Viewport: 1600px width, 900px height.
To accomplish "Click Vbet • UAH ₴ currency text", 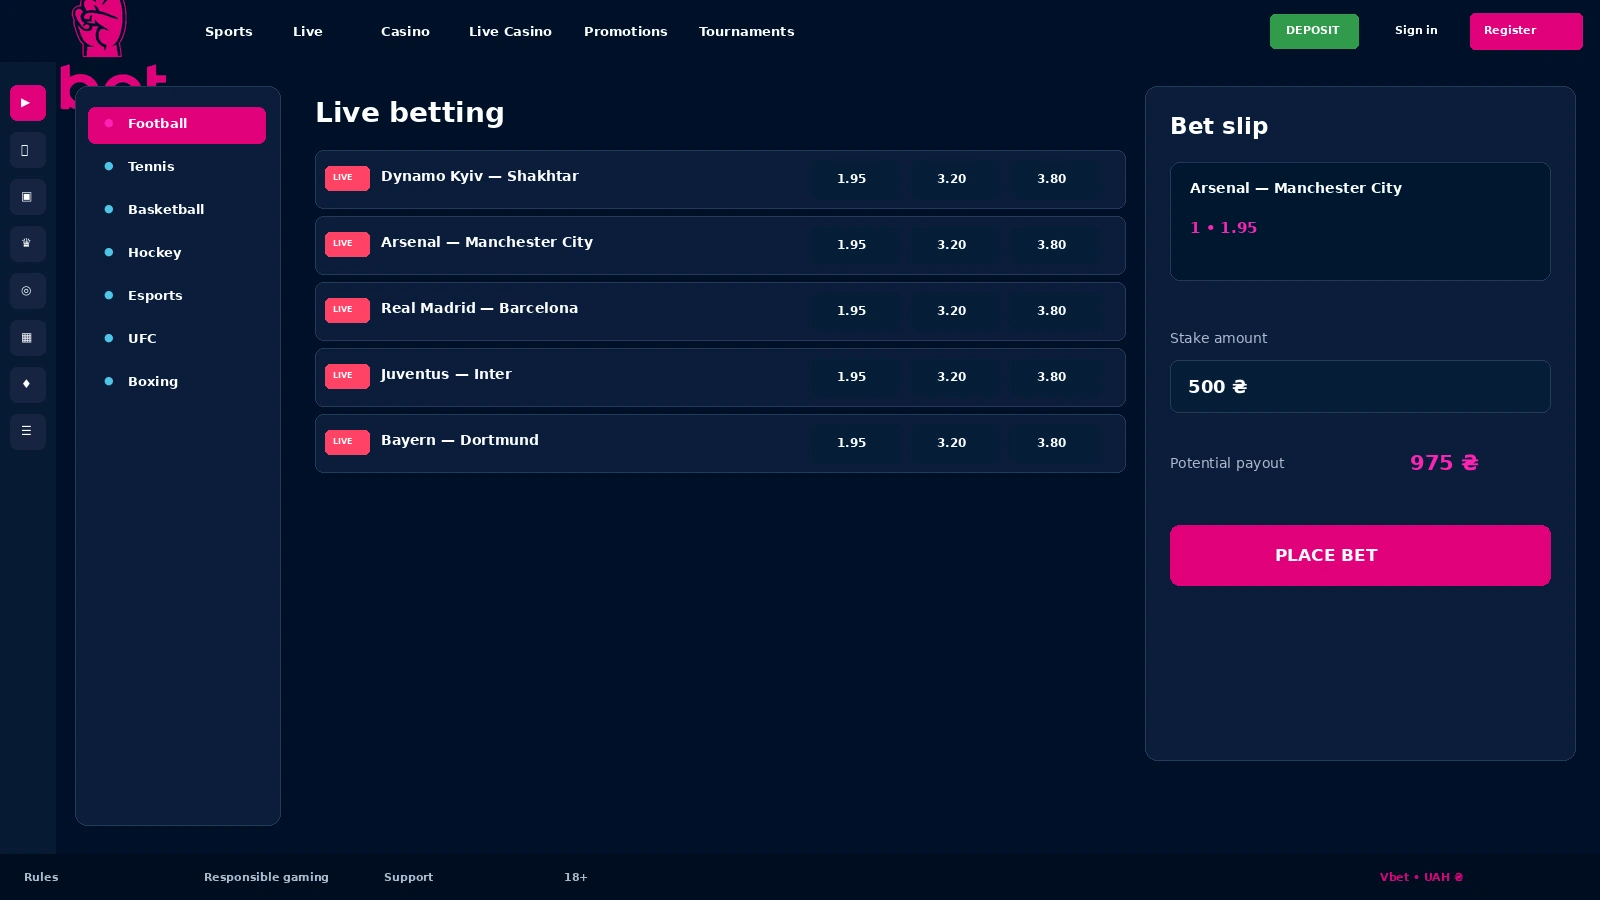I will (1421, 877).
